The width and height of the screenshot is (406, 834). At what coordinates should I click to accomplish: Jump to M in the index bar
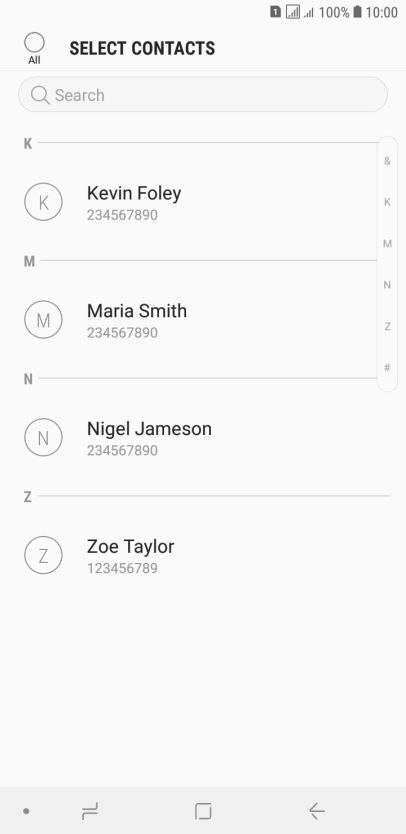click(x=387, y=243)
